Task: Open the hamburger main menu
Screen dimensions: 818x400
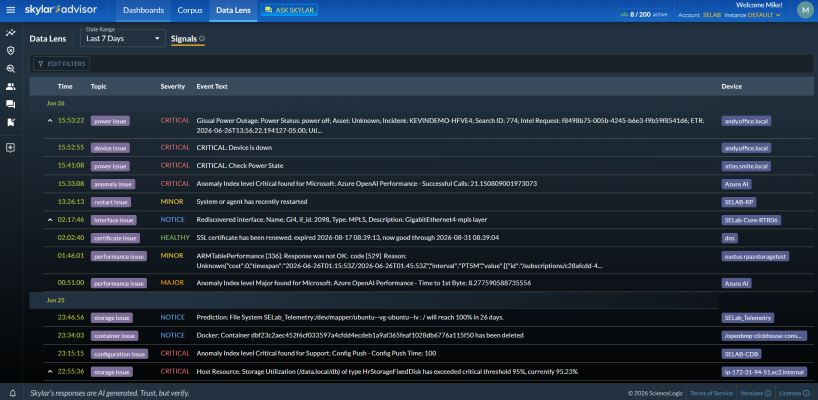Action: click(10, 10)
